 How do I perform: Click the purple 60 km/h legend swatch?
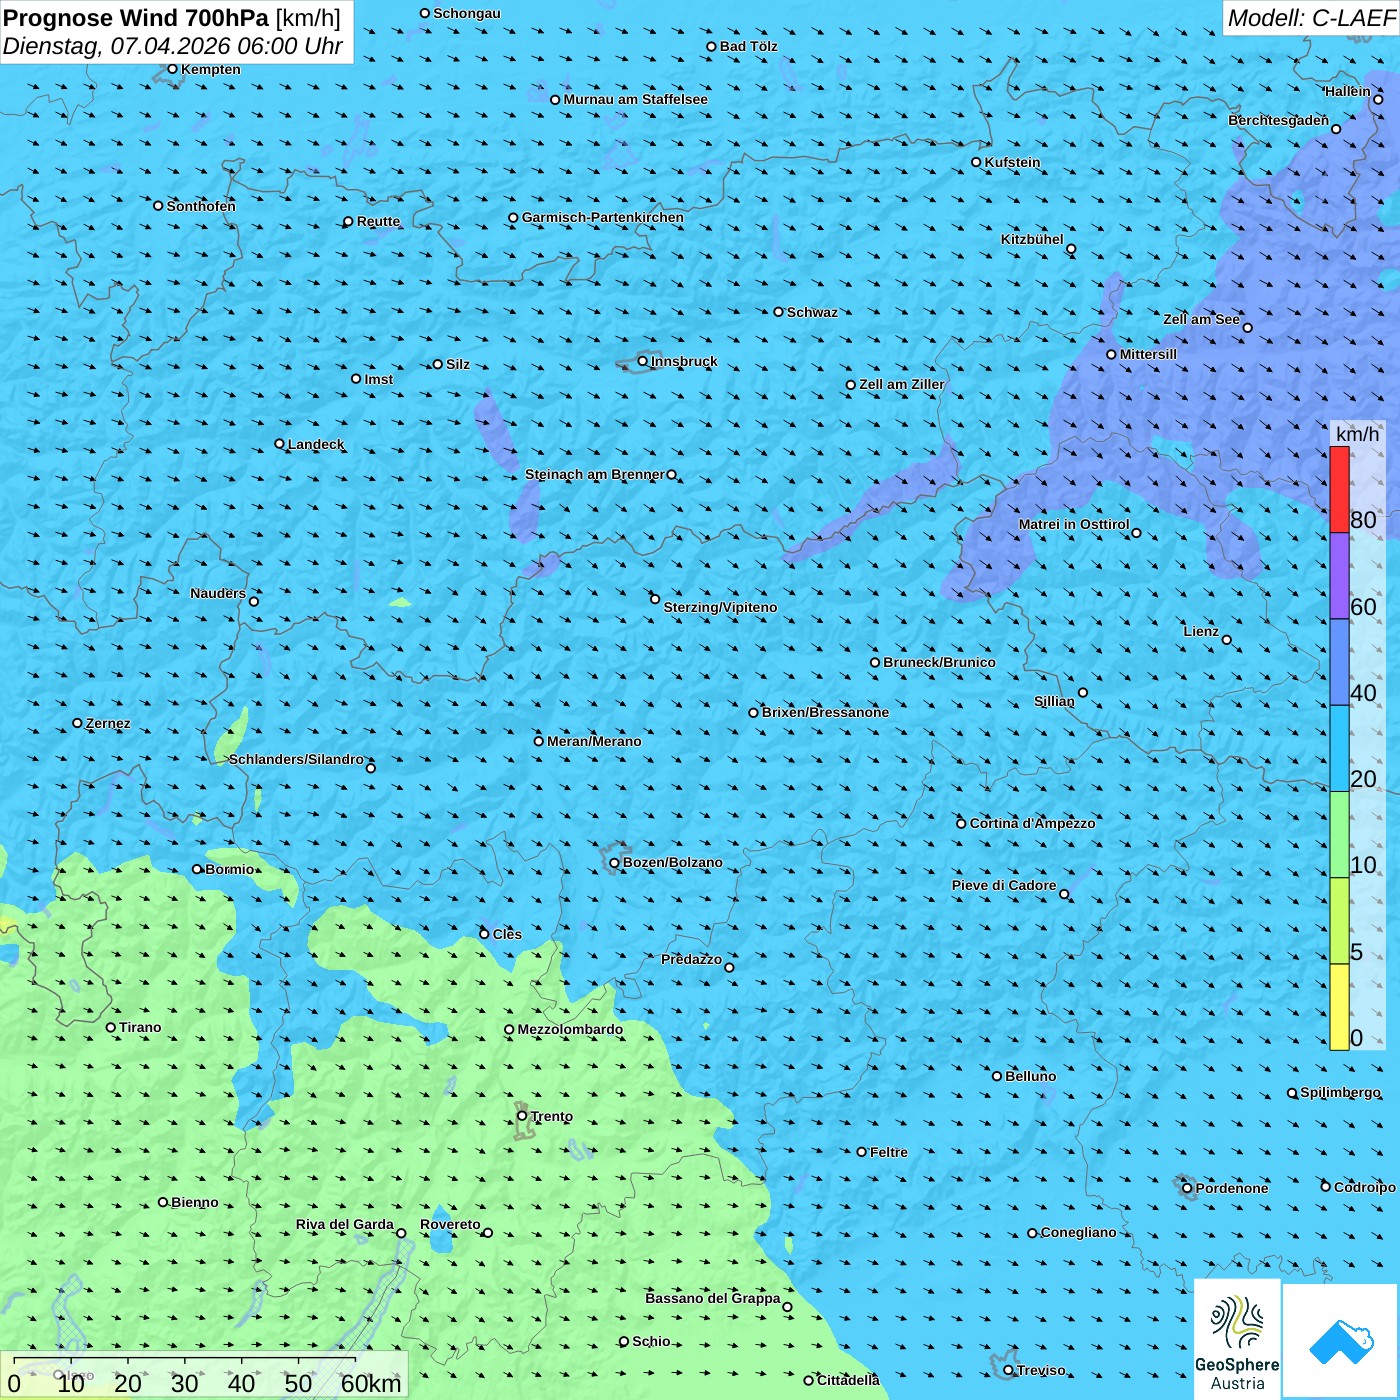coord(1339,576)
